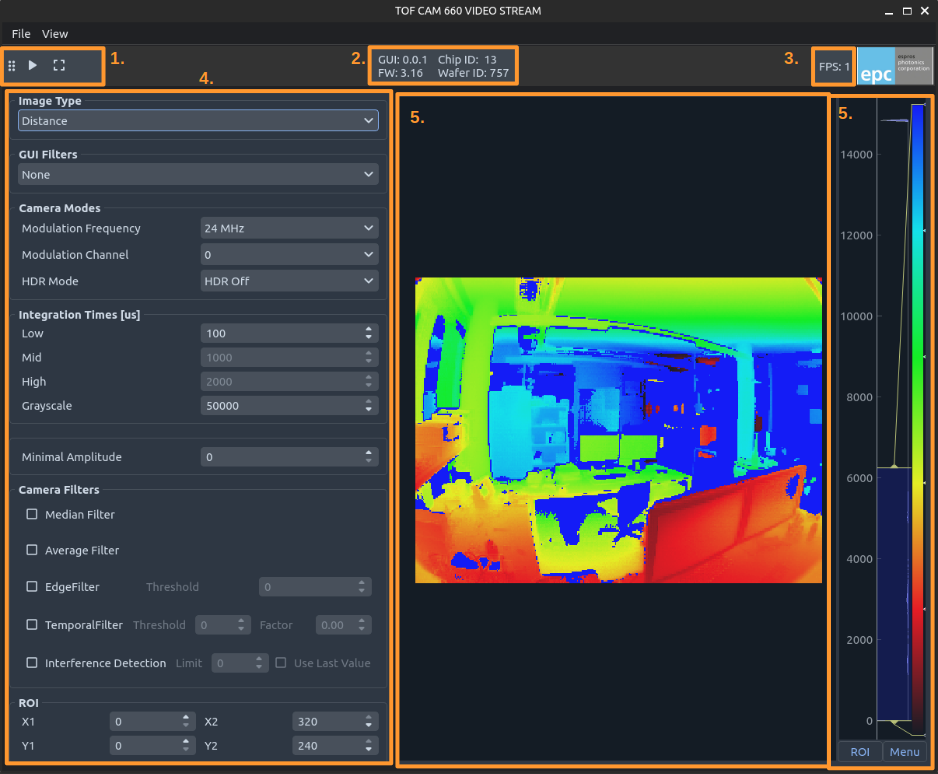Start the video stream with Play button

click(33, 65)
